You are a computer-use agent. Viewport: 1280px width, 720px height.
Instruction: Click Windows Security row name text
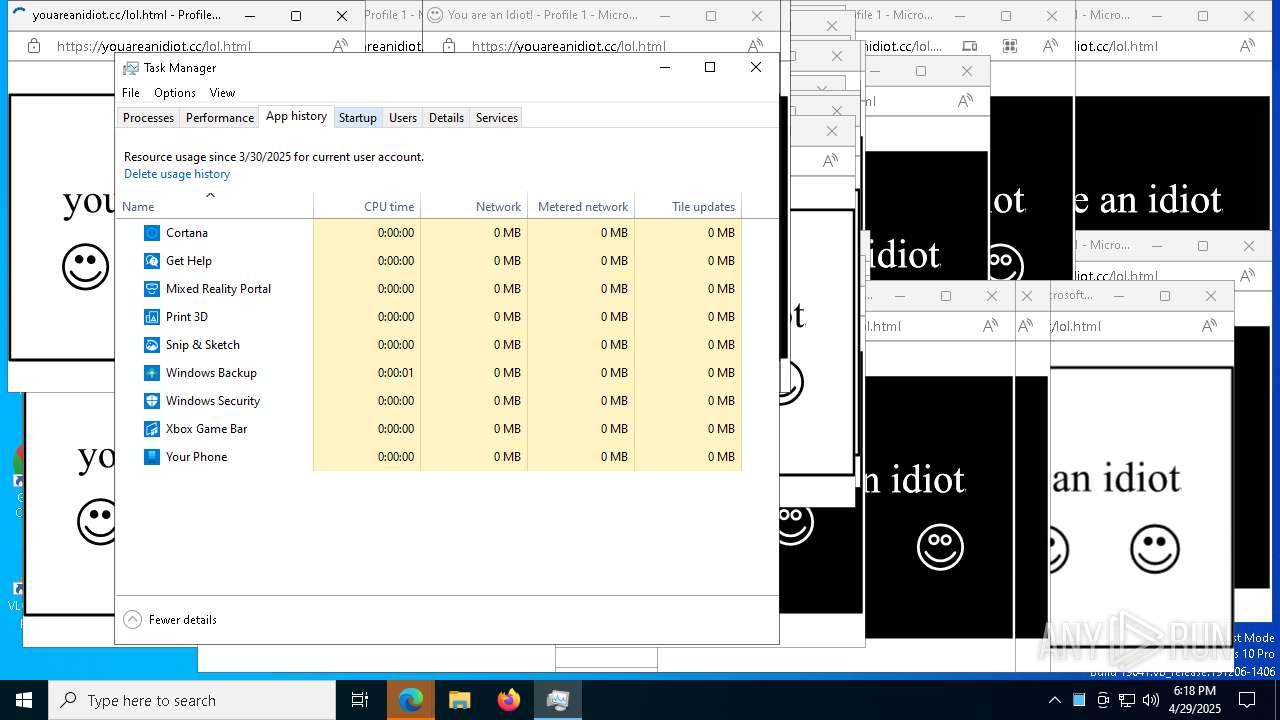coord(213,401)
